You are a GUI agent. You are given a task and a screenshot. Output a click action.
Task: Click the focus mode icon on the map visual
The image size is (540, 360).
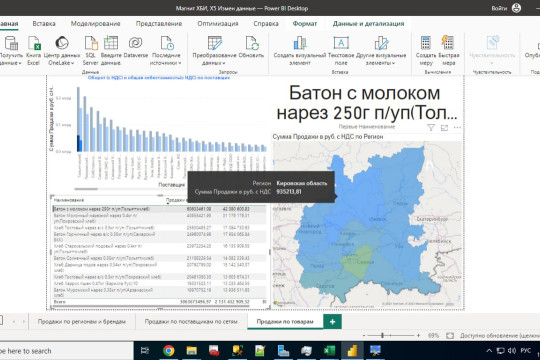(x=444, y=128)
